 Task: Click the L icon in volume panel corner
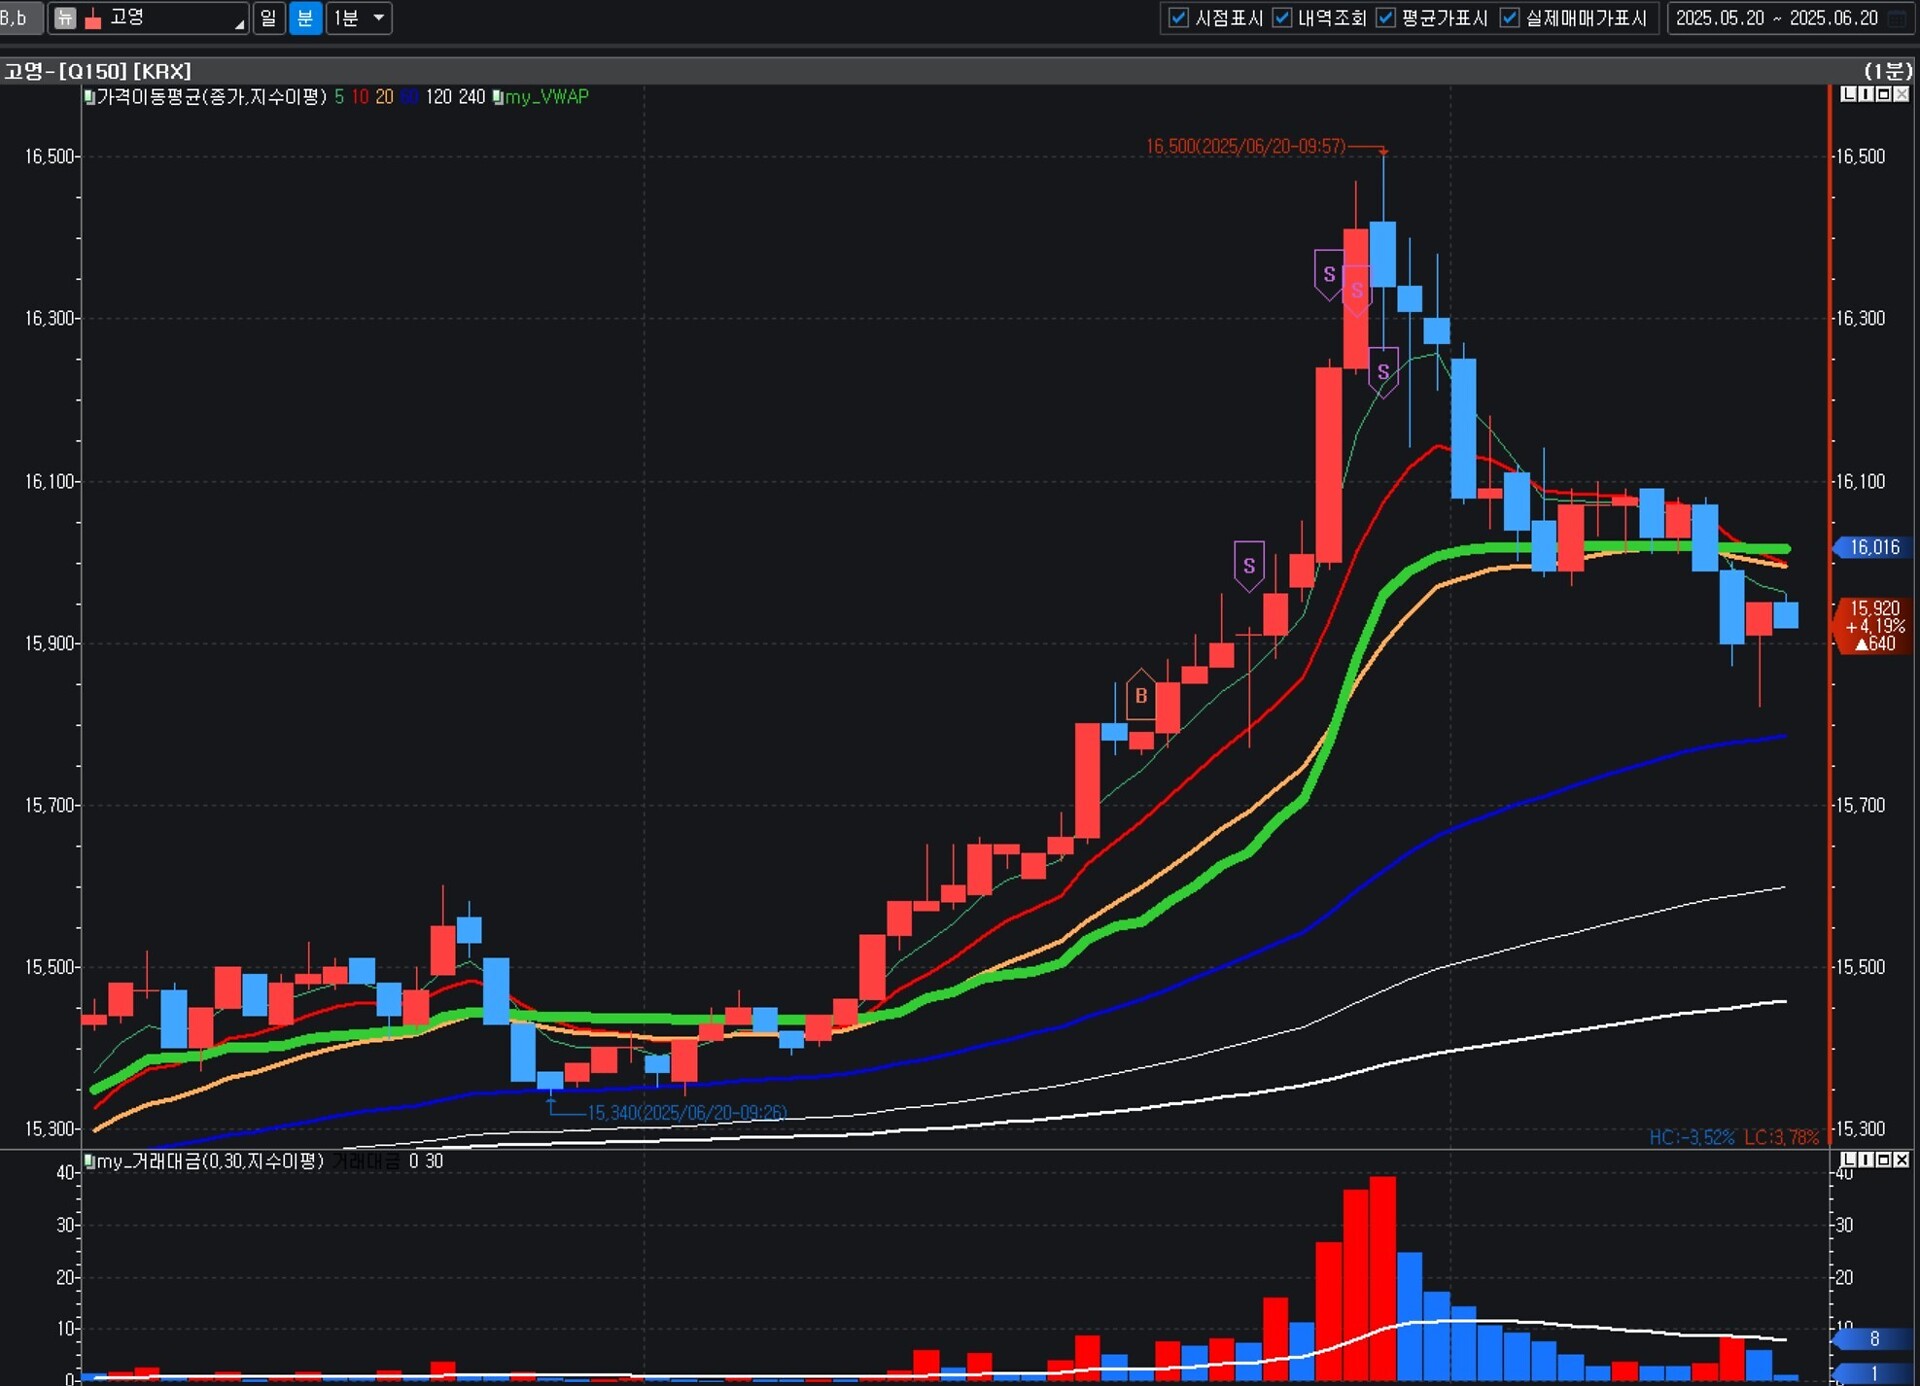point(1848,1160)
